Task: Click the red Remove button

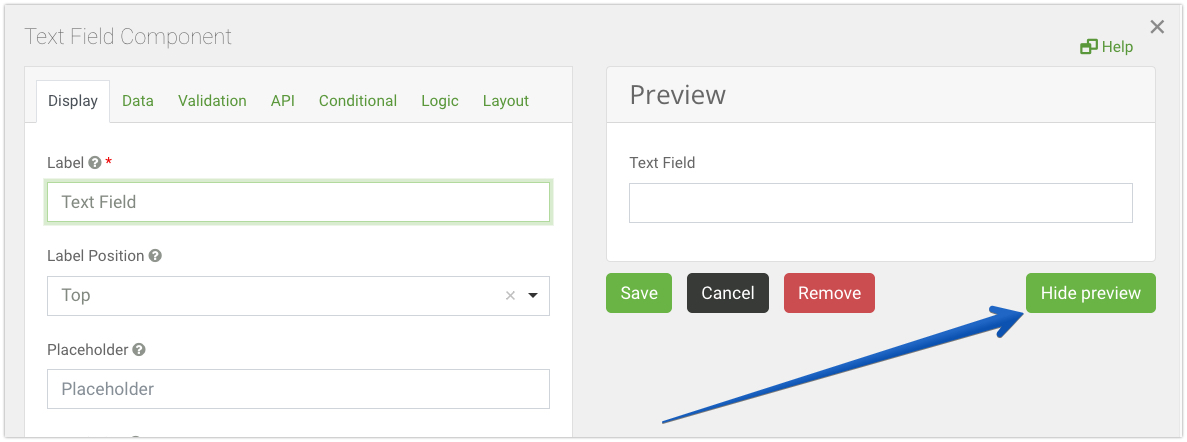Action: click(829, 293)
